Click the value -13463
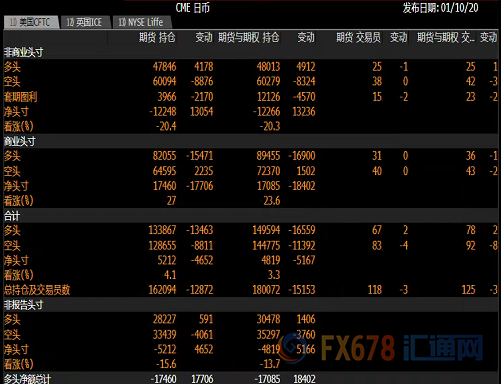 click(200, 230)
